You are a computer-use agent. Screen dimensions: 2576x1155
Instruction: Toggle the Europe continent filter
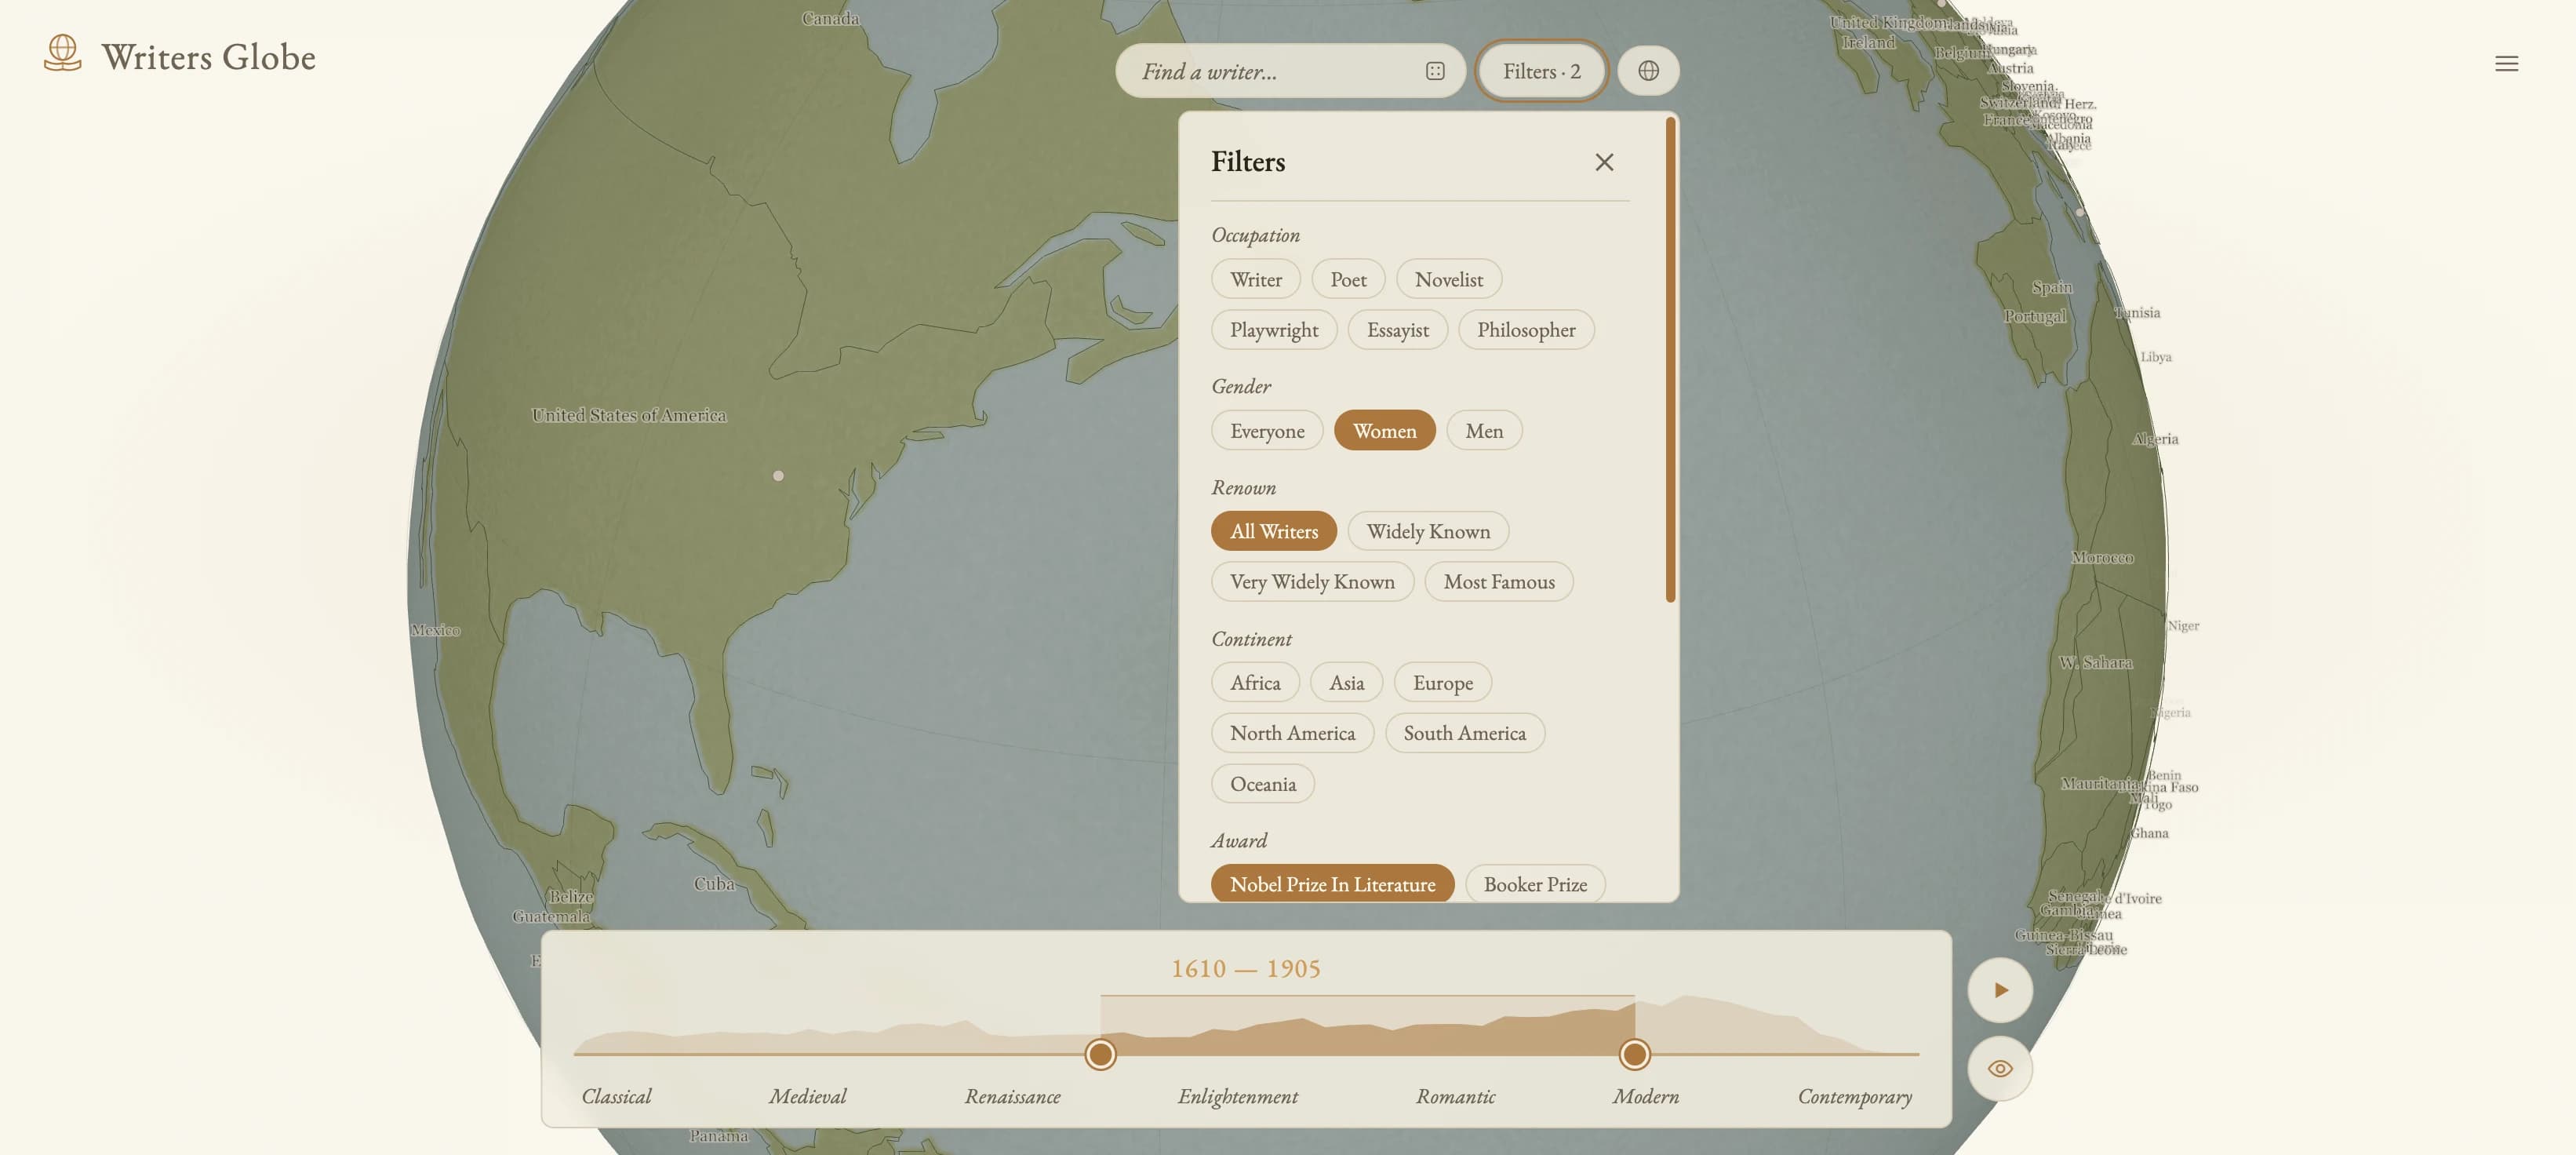coord(1443,683)
